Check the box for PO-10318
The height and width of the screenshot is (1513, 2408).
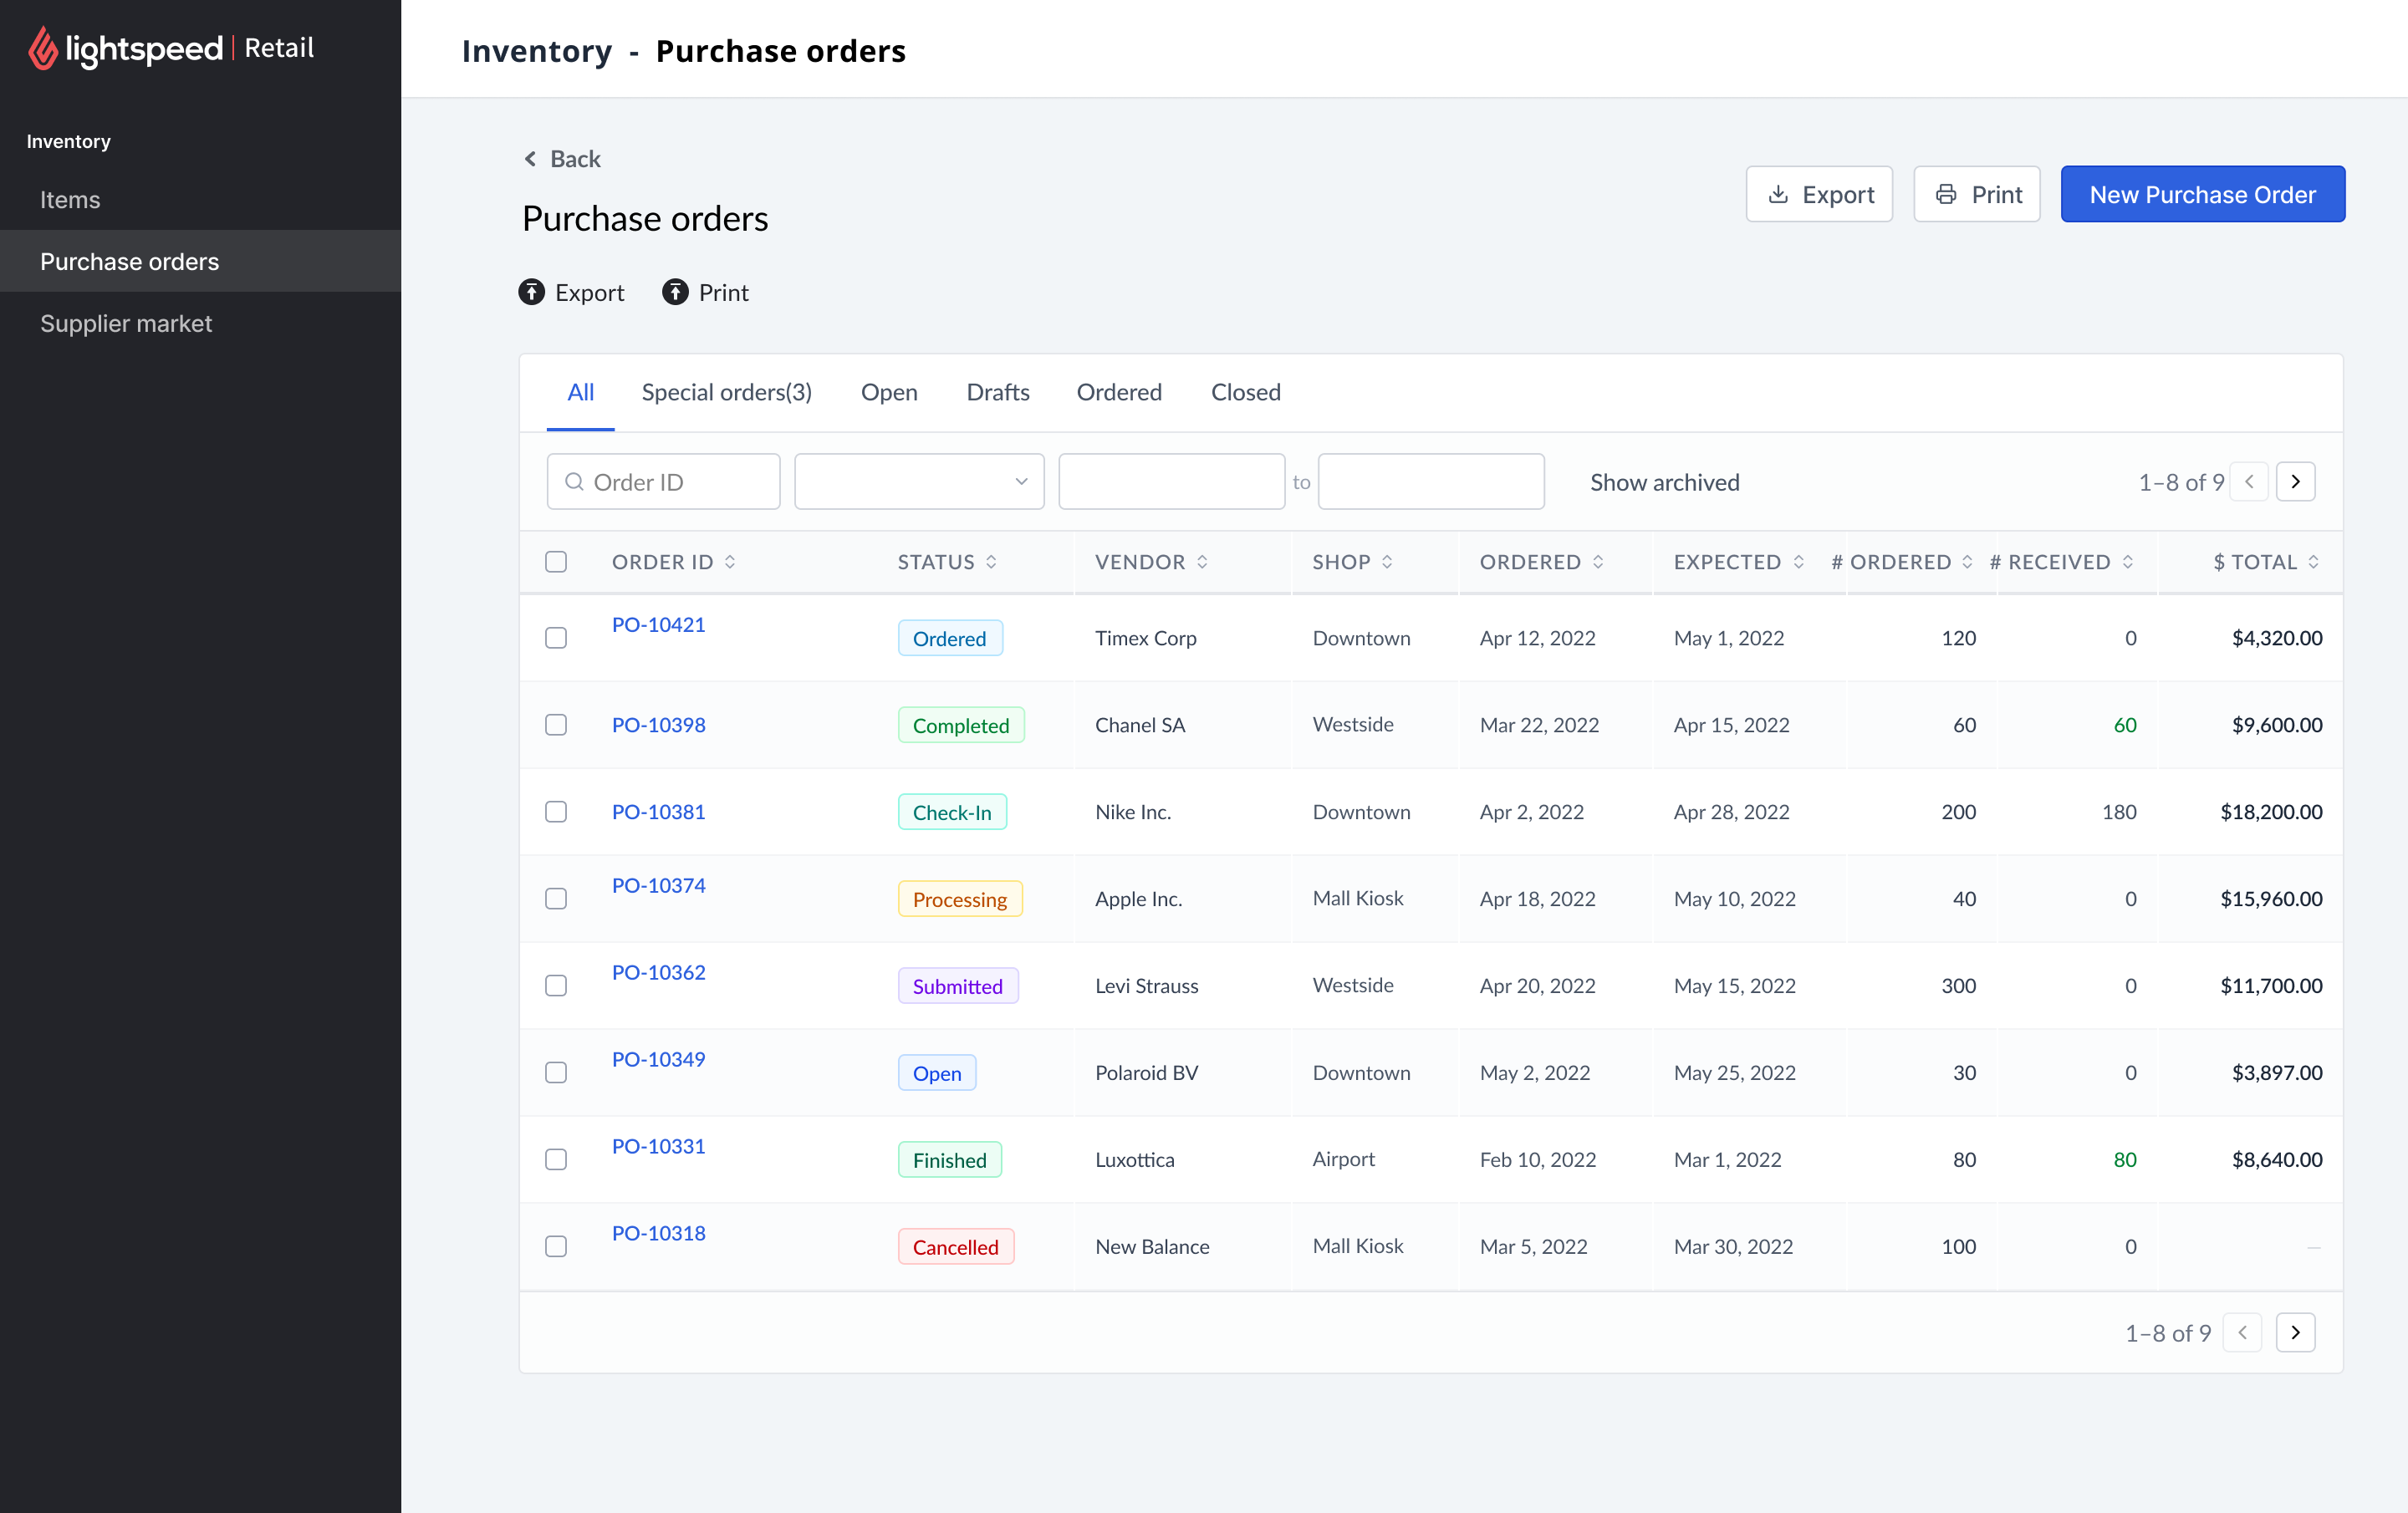[x=556, y=1247]
